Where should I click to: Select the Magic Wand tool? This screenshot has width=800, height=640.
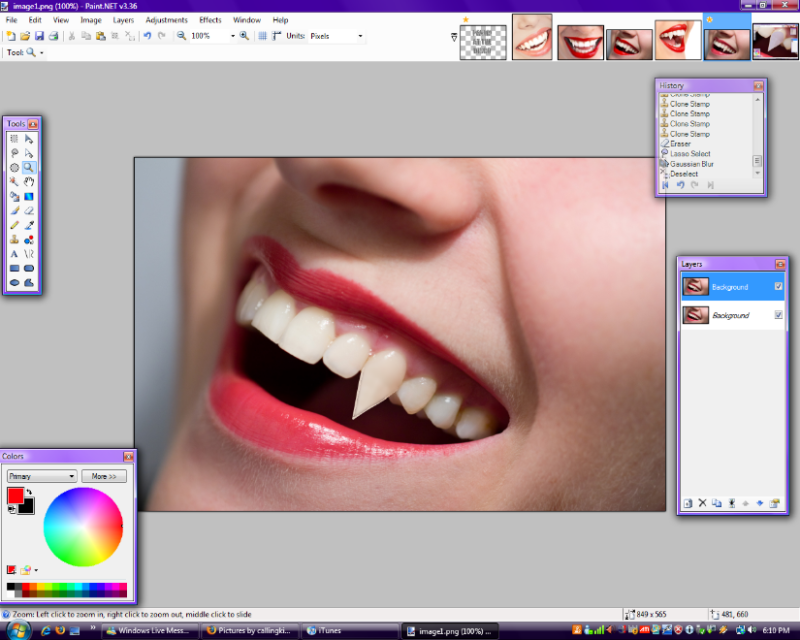tap(14, 182)
